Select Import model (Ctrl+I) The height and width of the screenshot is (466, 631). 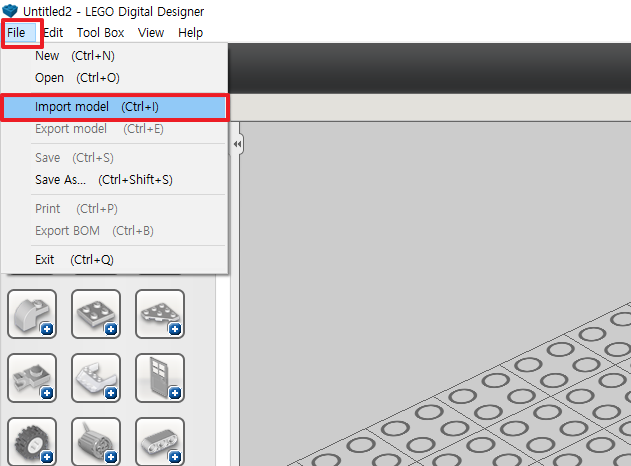click(x=114, y=107)
